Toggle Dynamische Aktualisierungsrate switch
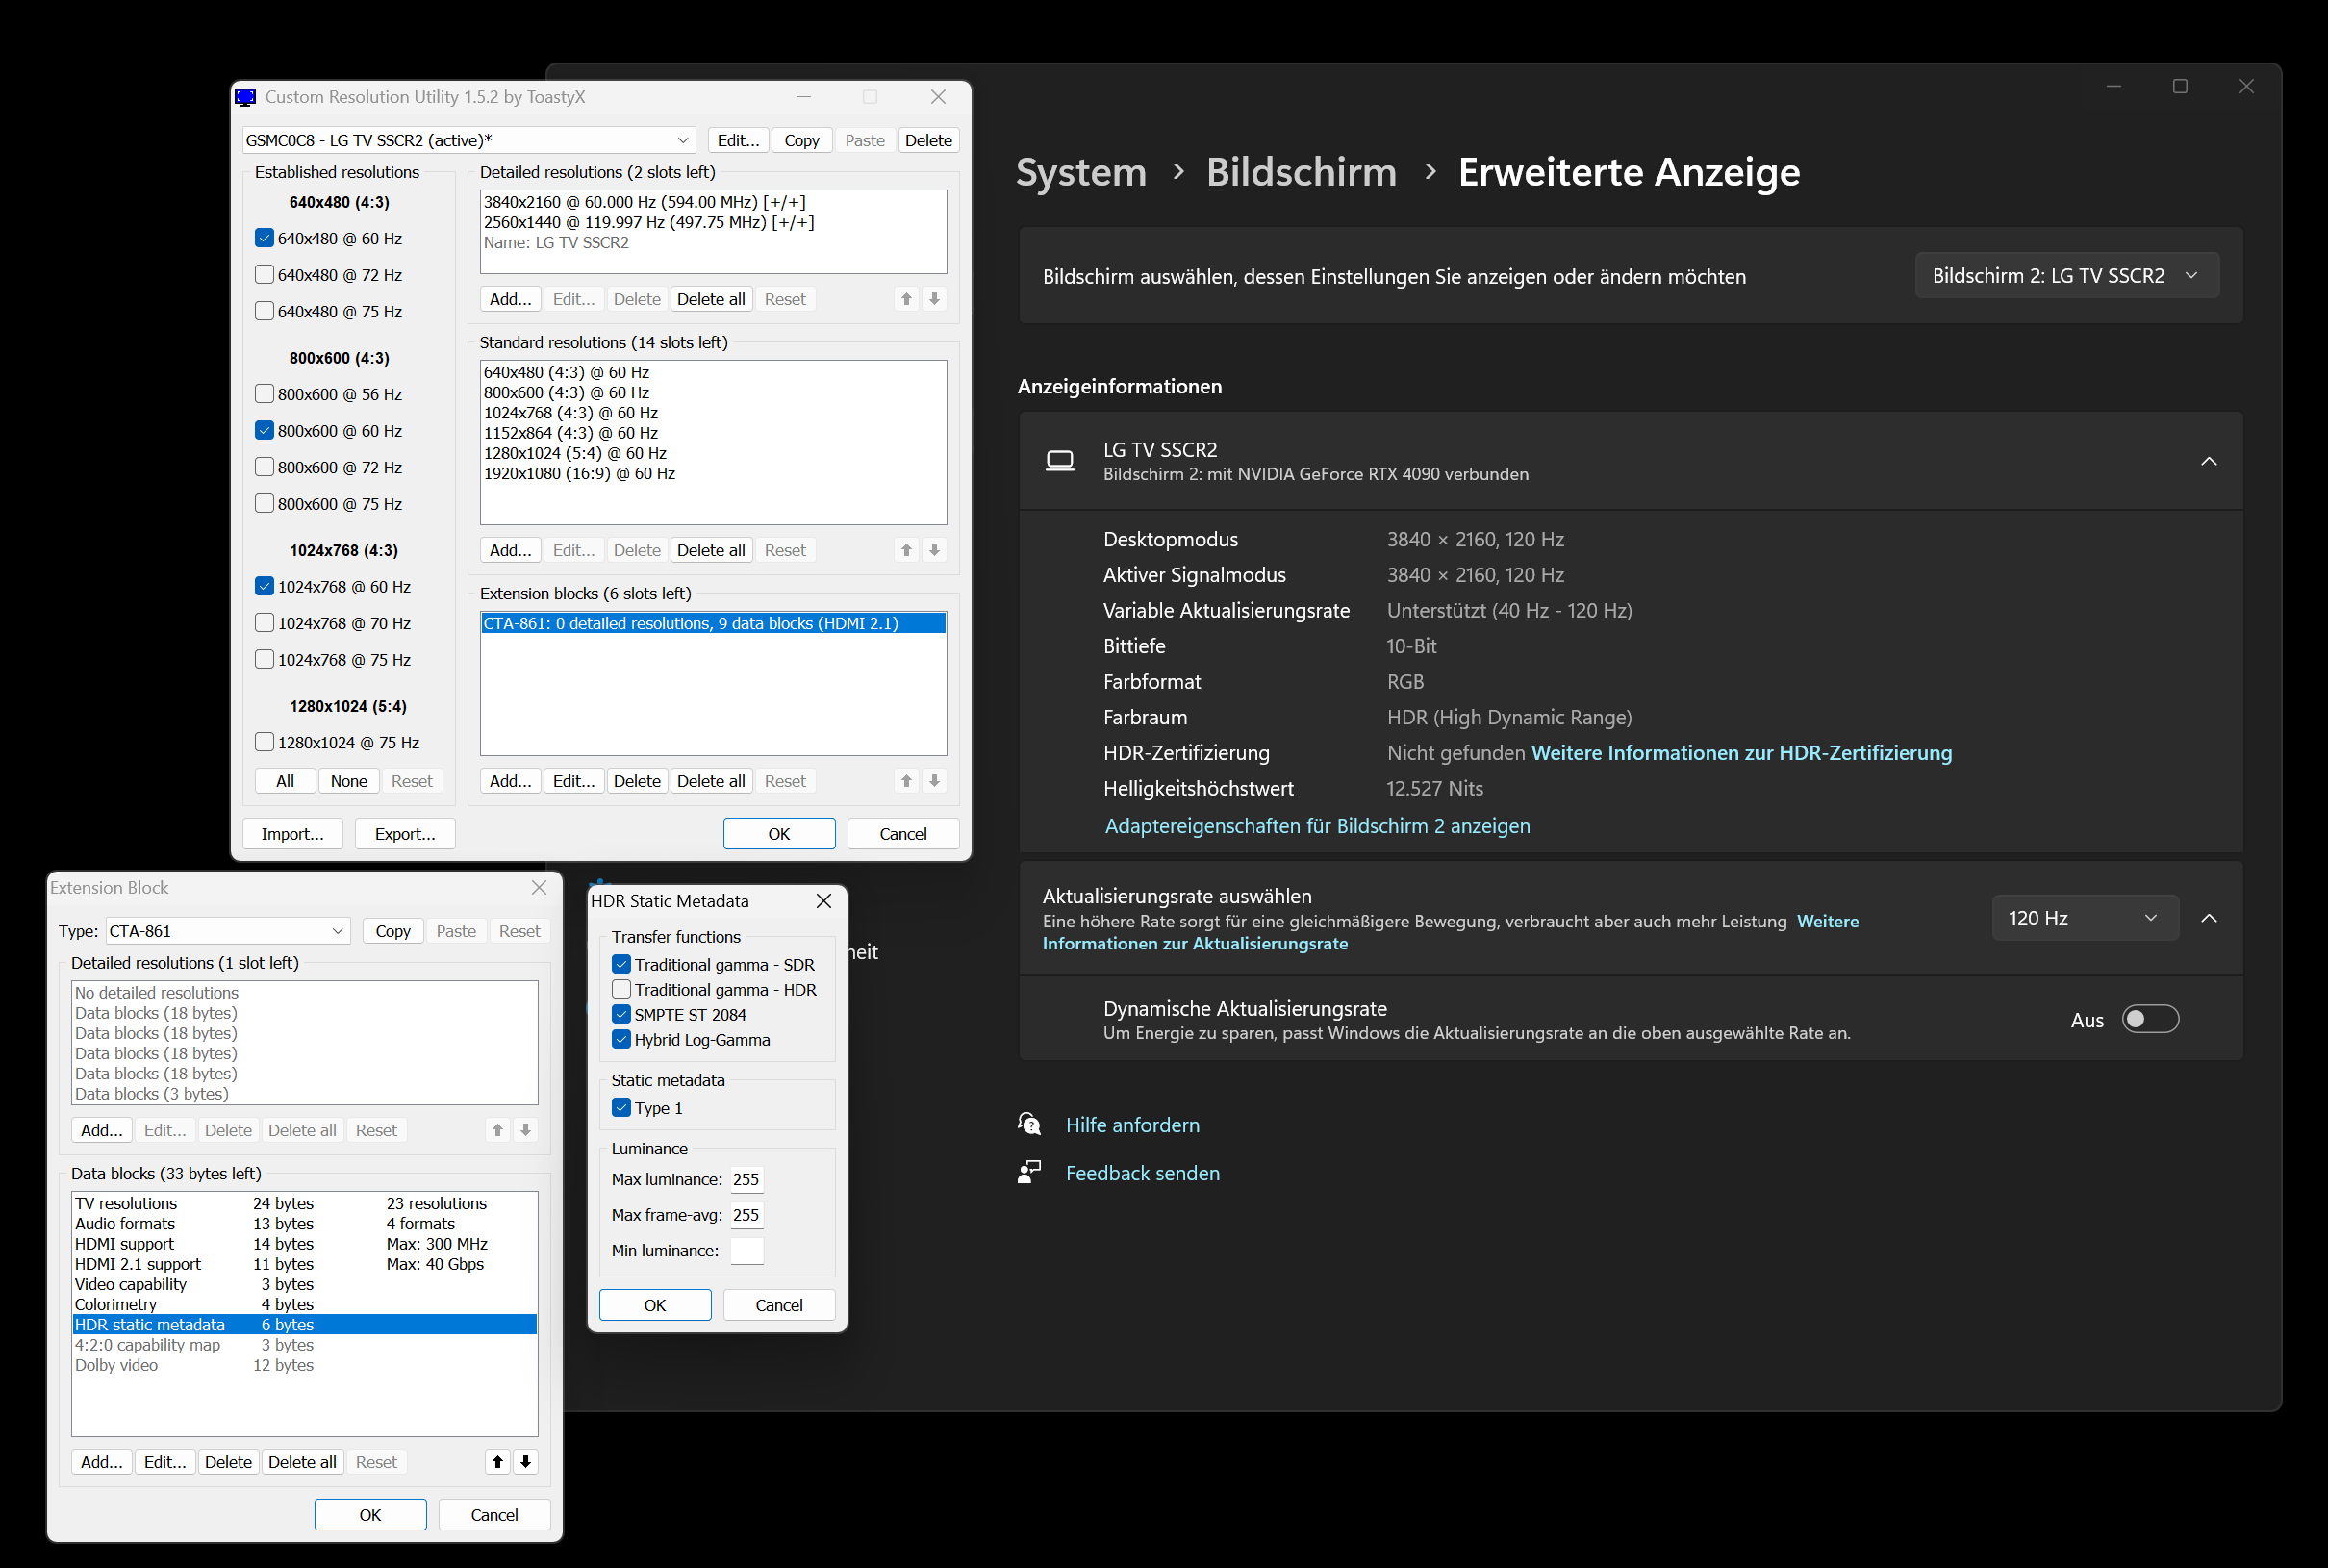This screenshot has height=1568, width=2328. (x=2149, y=1019)
